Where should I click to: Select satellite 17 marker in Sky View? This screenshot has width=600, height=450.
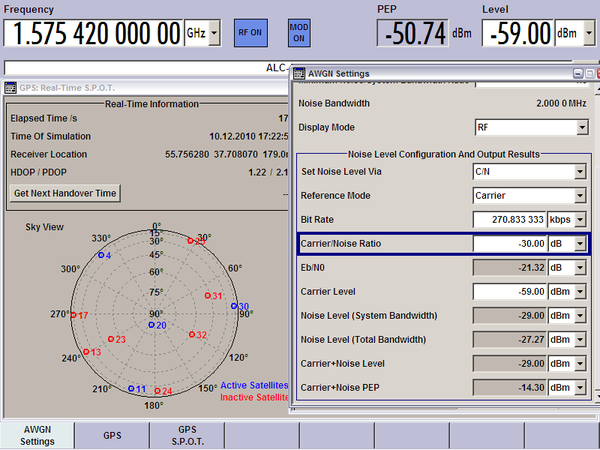pos(74,315)
